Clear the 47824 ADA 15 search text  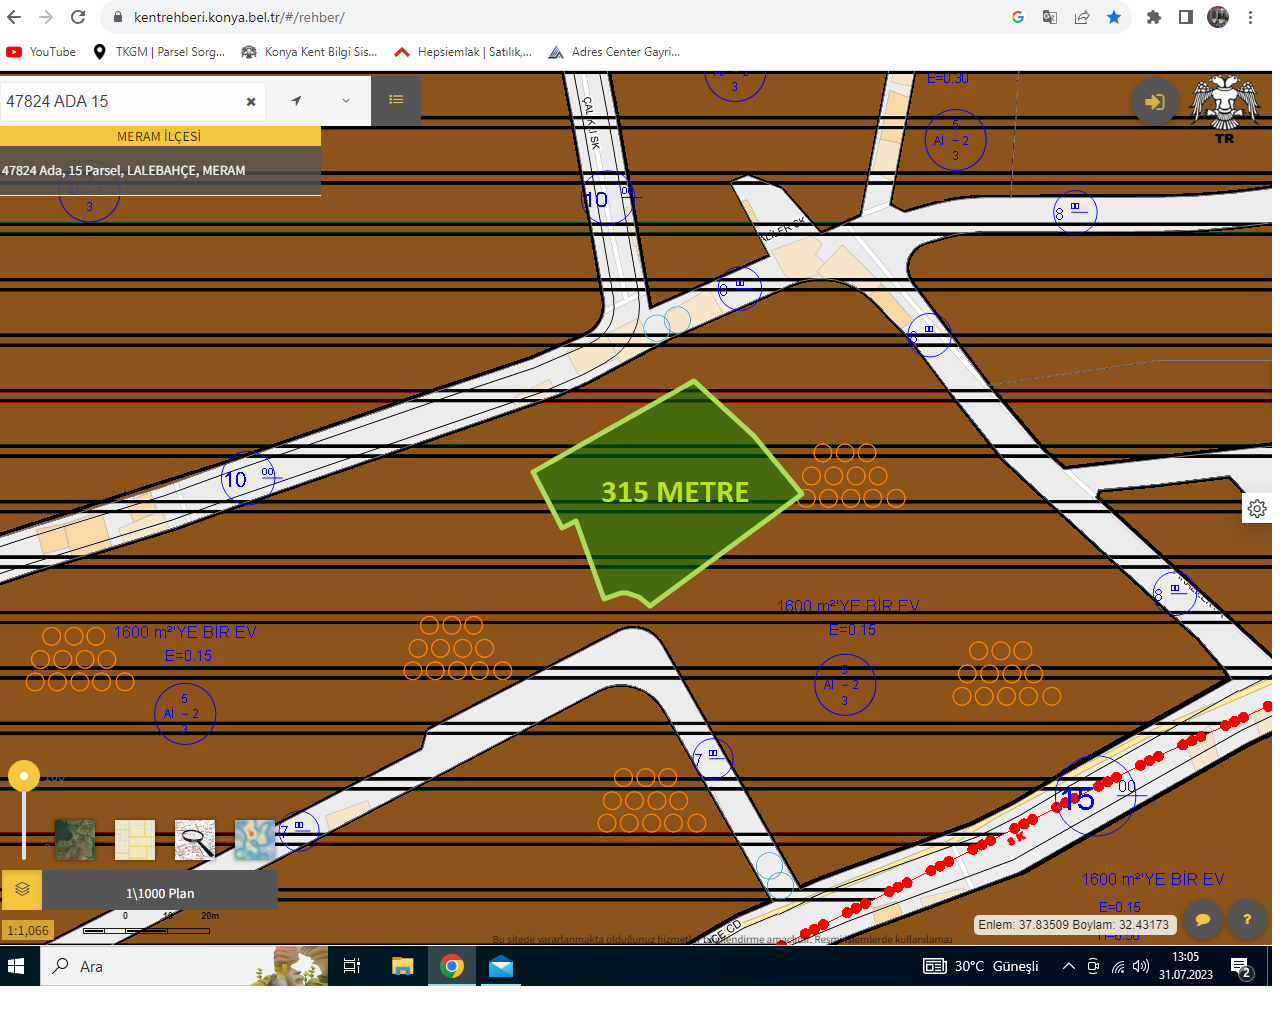point(251,101)
